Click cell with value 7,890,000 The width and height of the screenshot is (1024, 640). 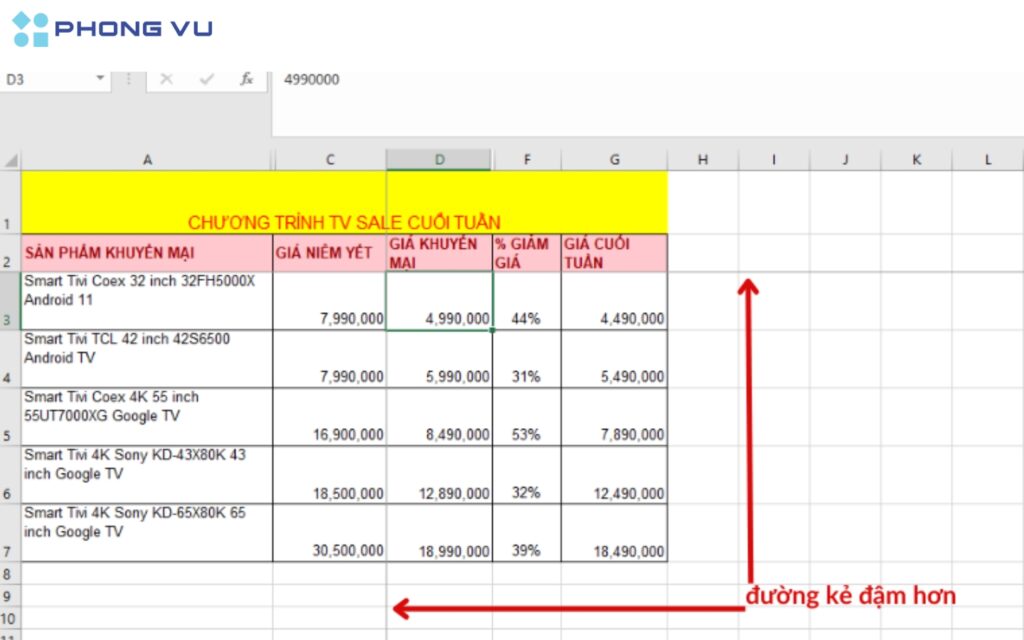click(x=615, y=417)
